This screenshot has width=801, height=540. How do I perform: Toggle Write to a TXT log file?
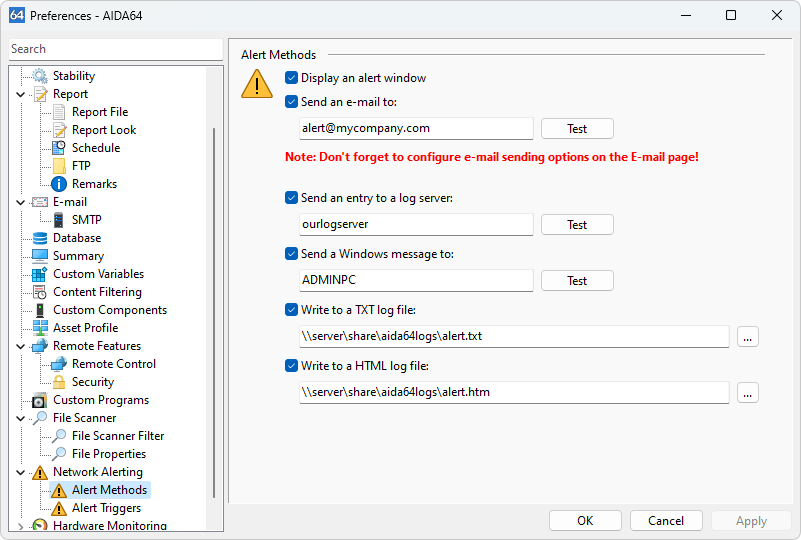291,310
